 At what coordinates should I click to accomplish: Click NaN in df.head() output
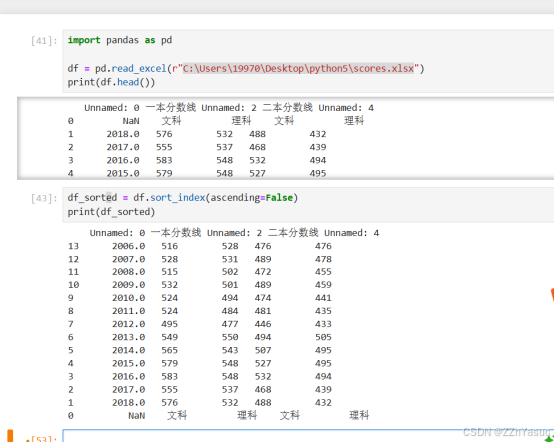point(131,121)
